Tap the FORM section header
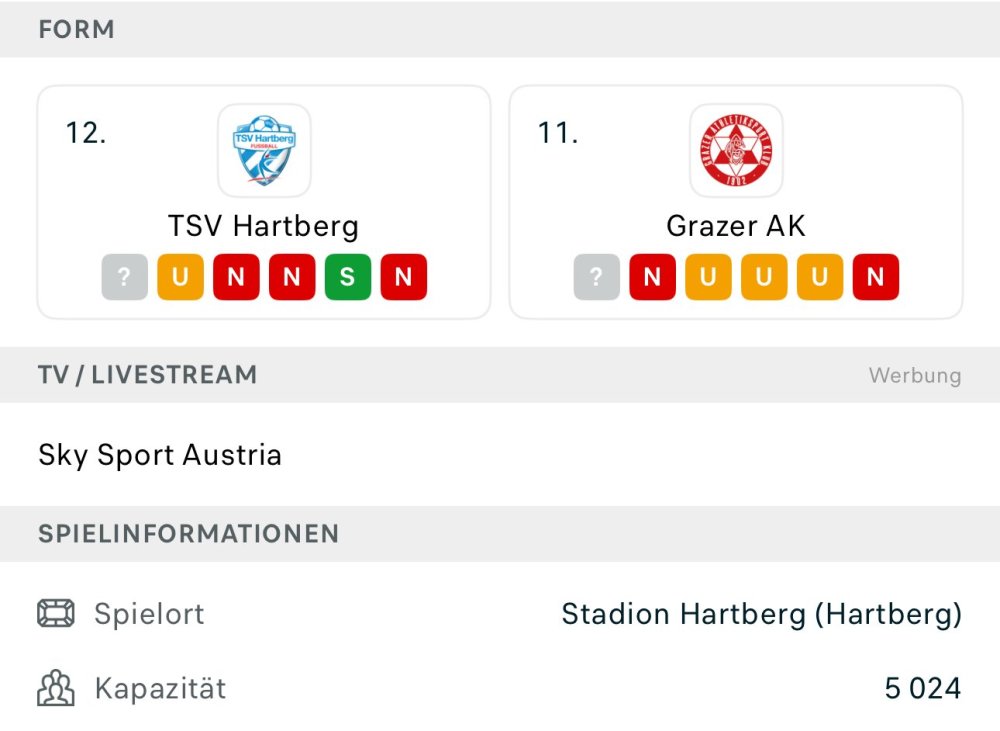 [x=76, y=30]
